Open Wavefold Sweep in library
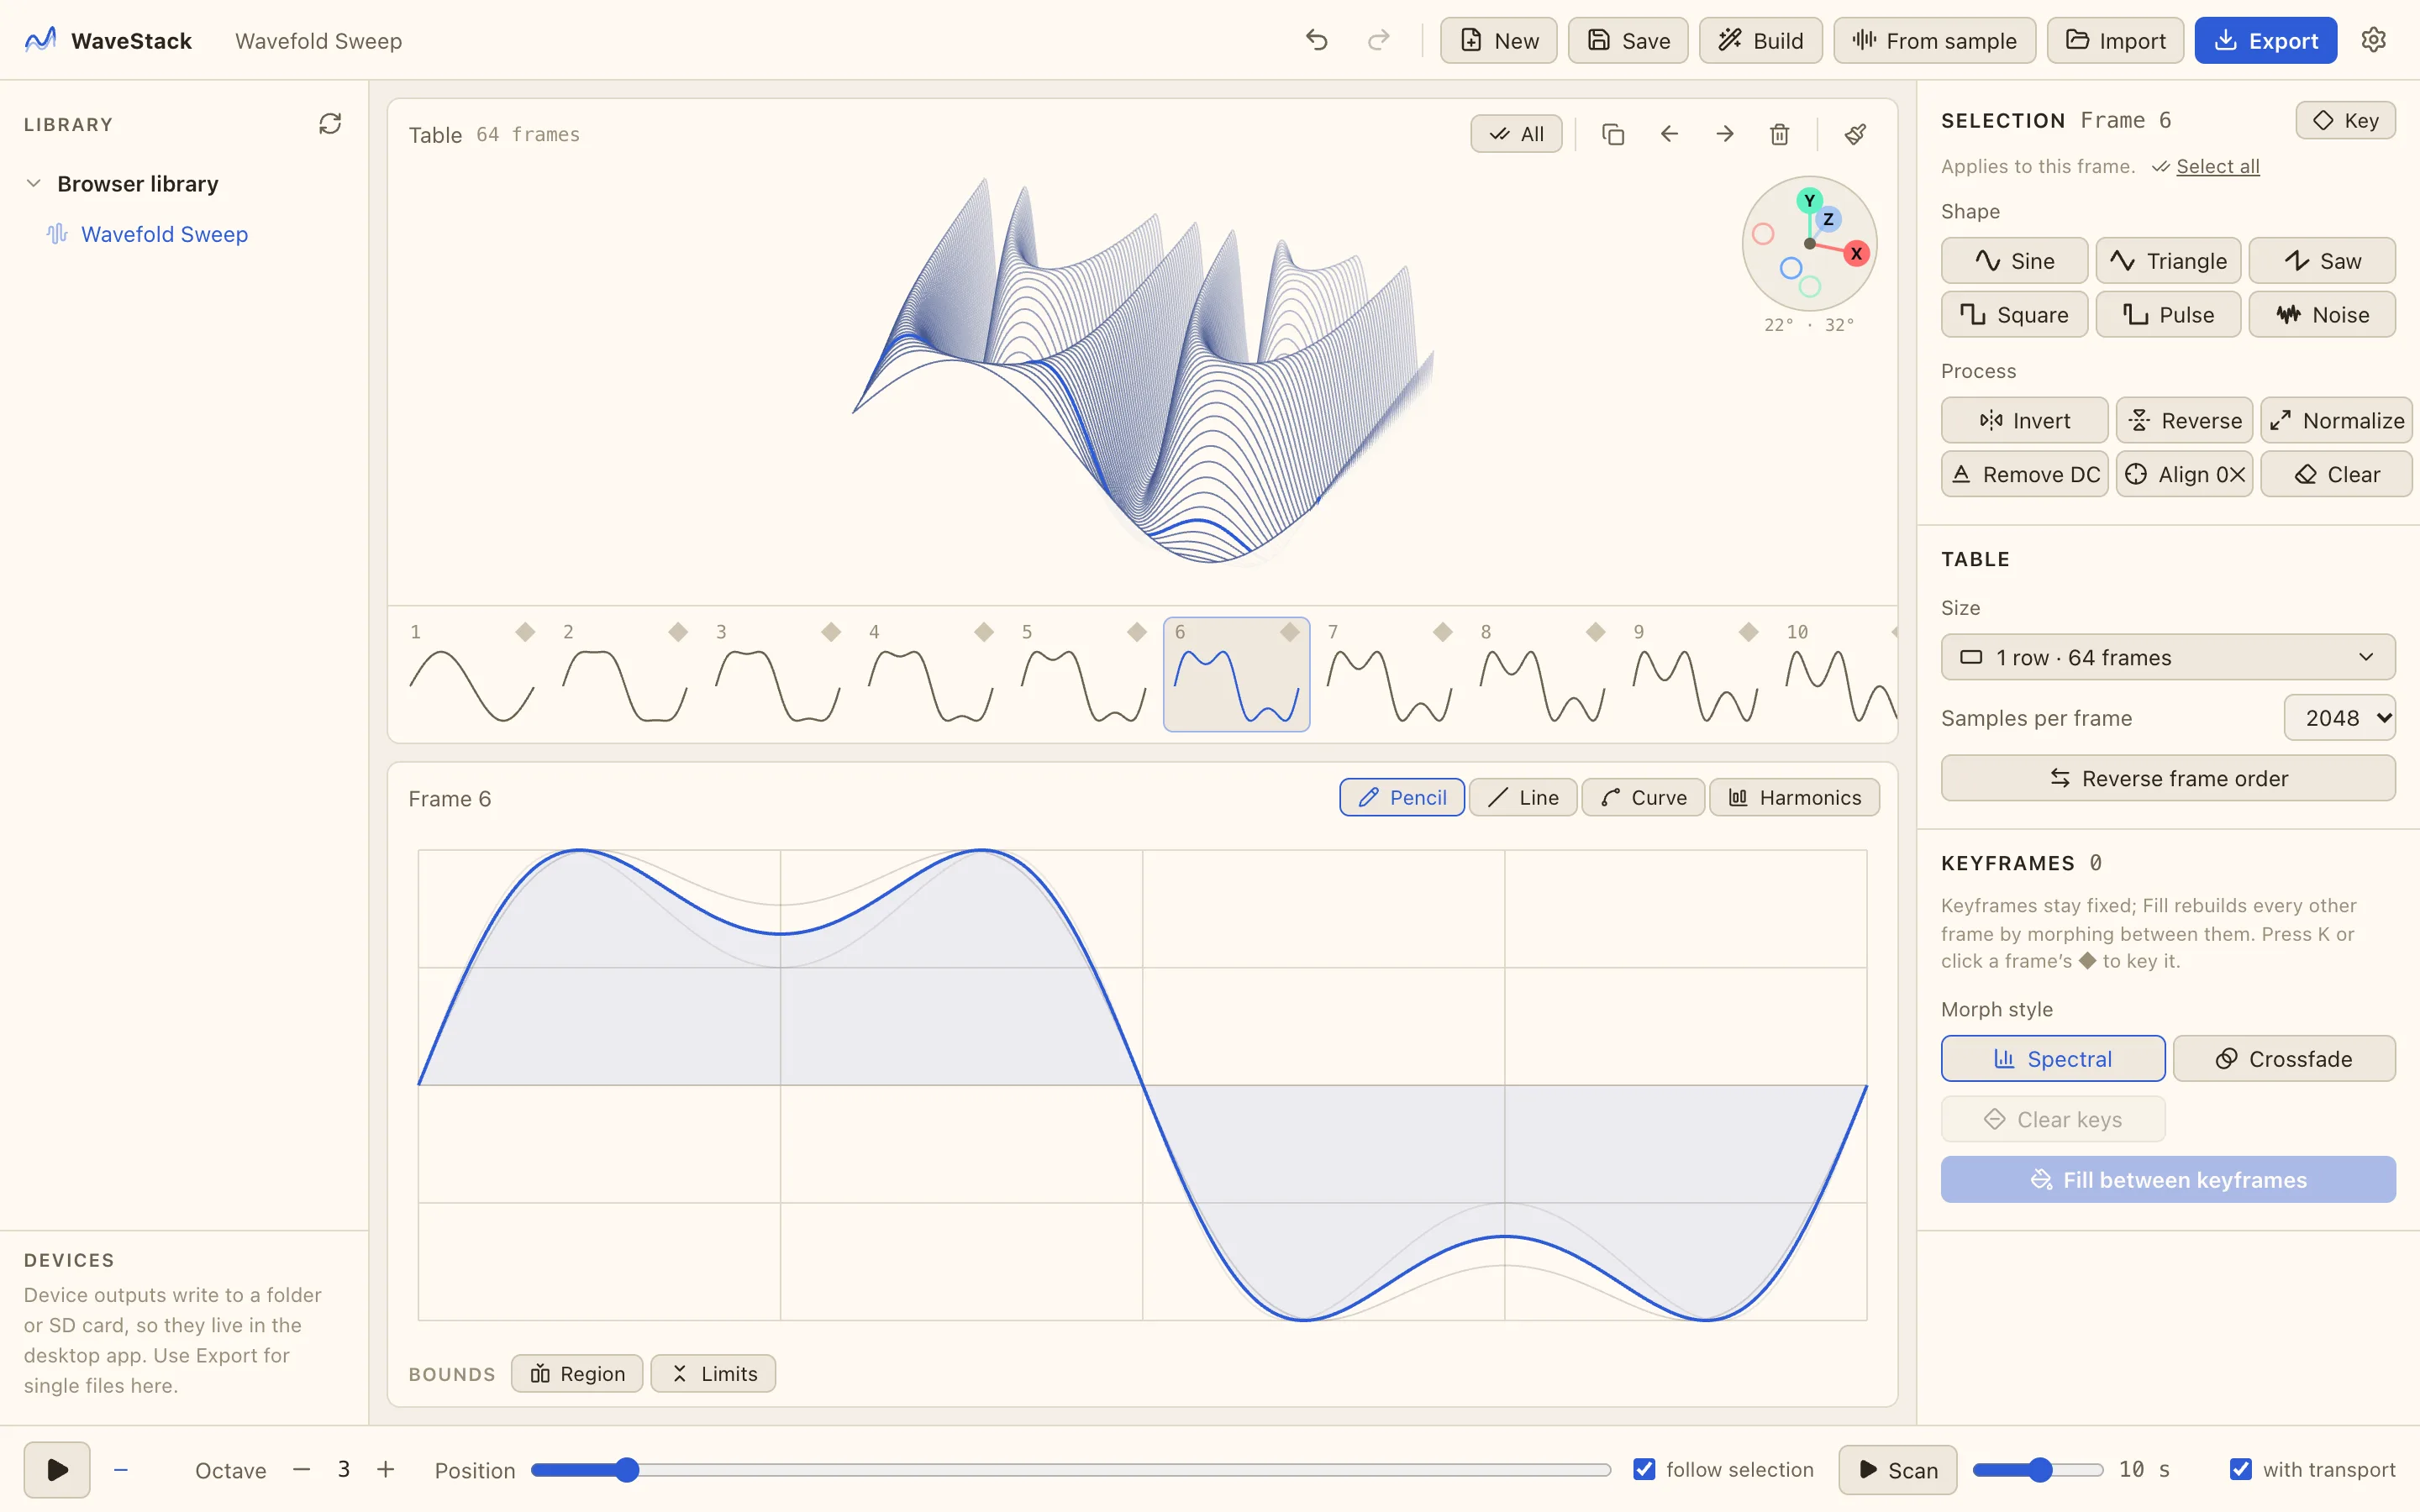The width and height of the screenshot is (2420, 1512). click(164, 234)
